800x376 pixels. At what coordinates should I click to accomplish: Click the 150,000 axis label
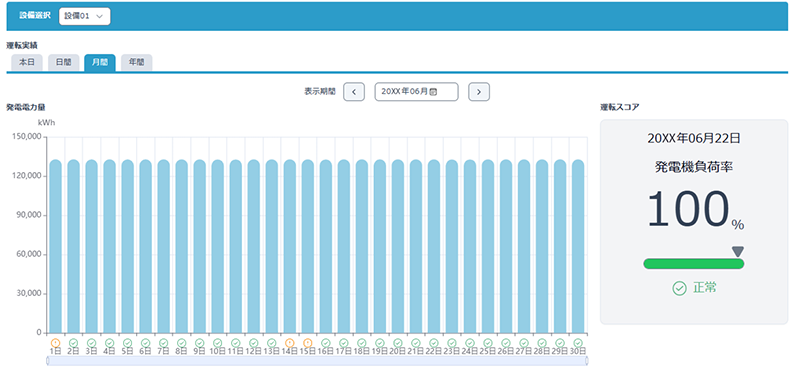tap(26, 137)
